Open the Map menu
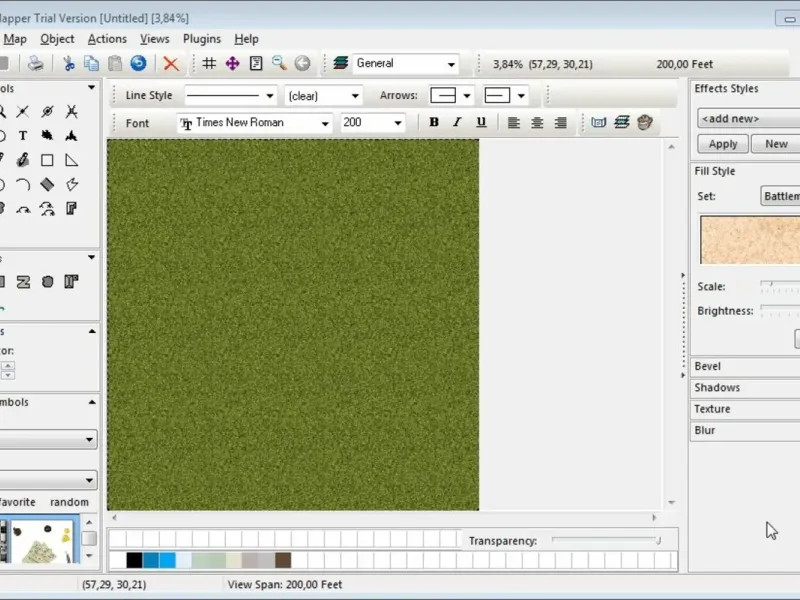Image resolution: width=800 pixels, height=600 pixels. click(x=15, y=39)
